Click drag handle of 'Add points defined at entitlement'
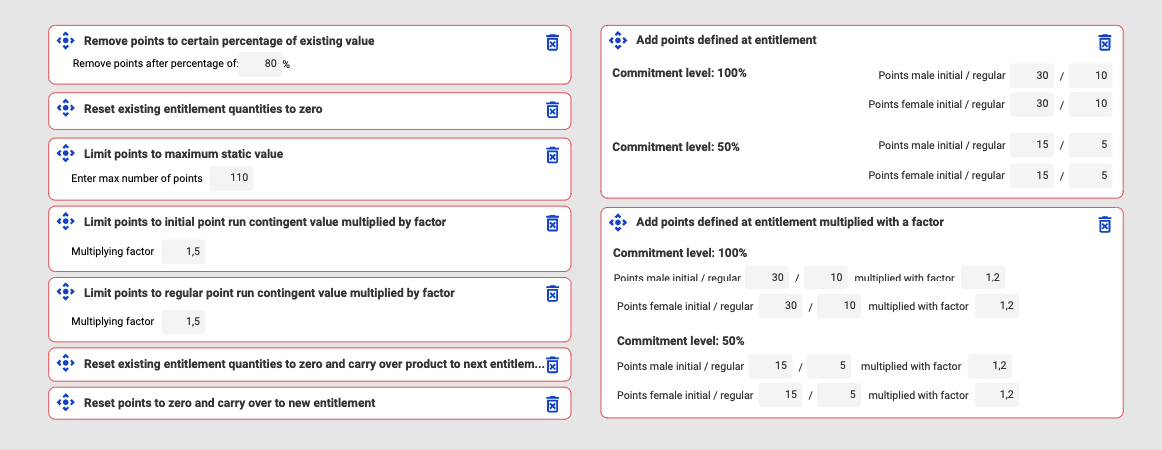The width and height of the screenshot is (1162, 450). pos(618,41)
